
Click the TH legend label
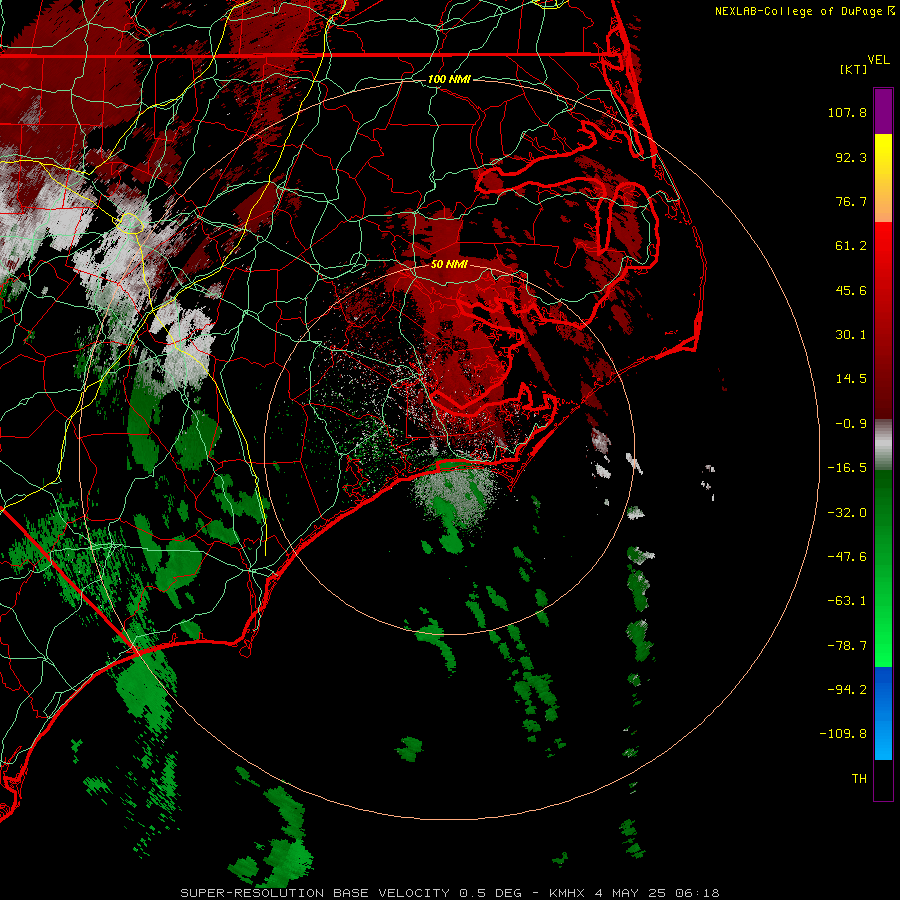[859, 779]
